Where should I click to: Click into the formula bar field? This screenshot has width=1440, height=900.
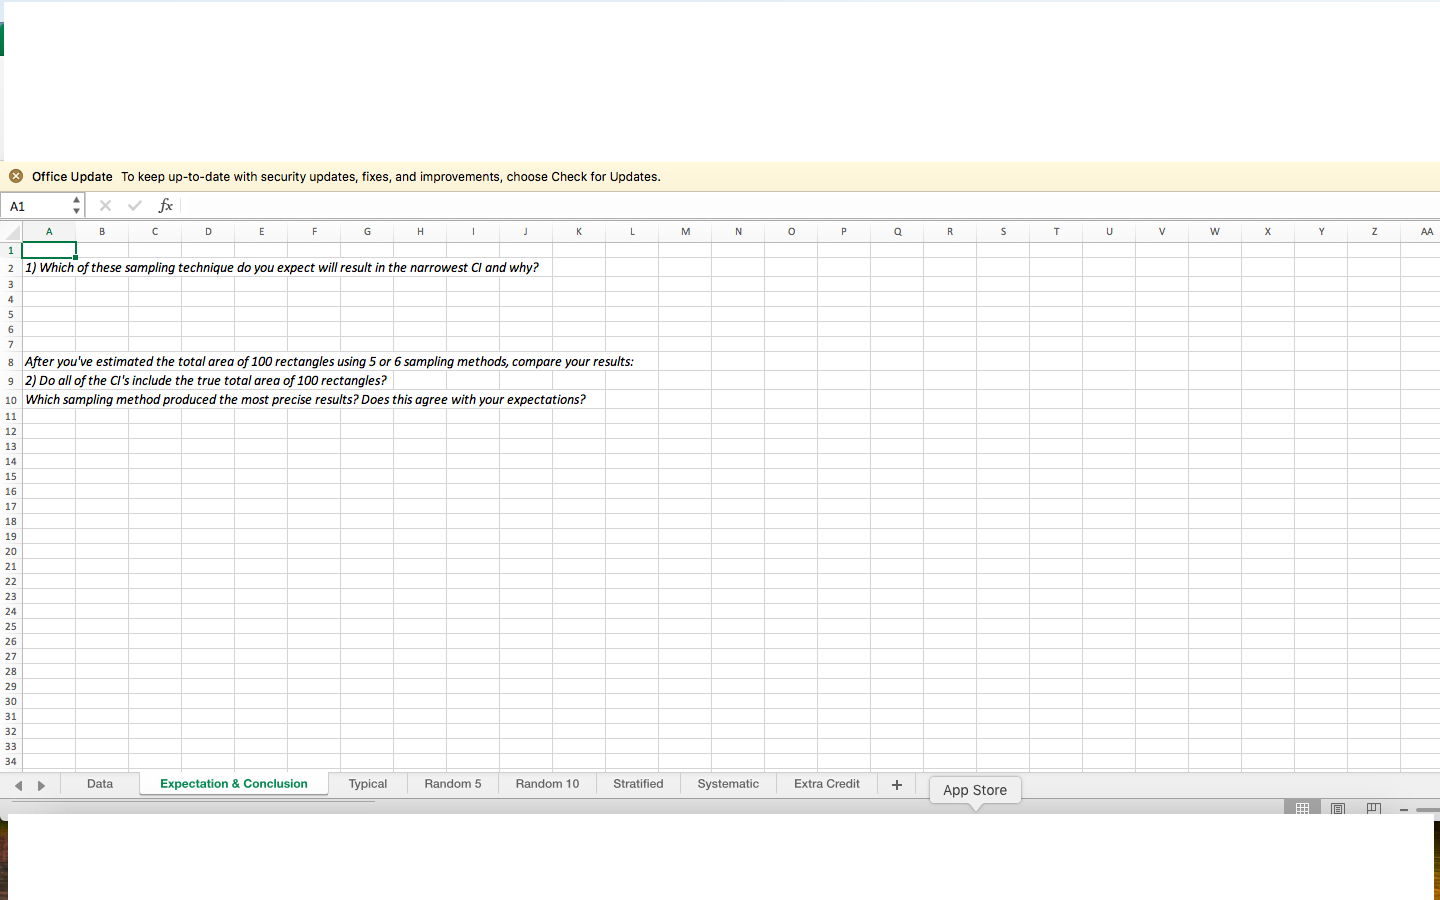[x=810, y=206]
